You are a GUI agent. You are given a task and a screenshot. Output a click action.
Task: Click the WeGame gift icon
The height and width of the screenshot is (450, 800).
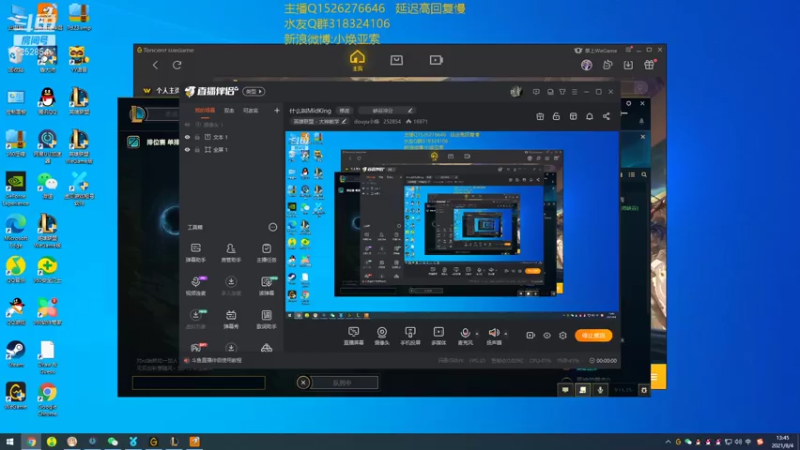click(649, 65)
